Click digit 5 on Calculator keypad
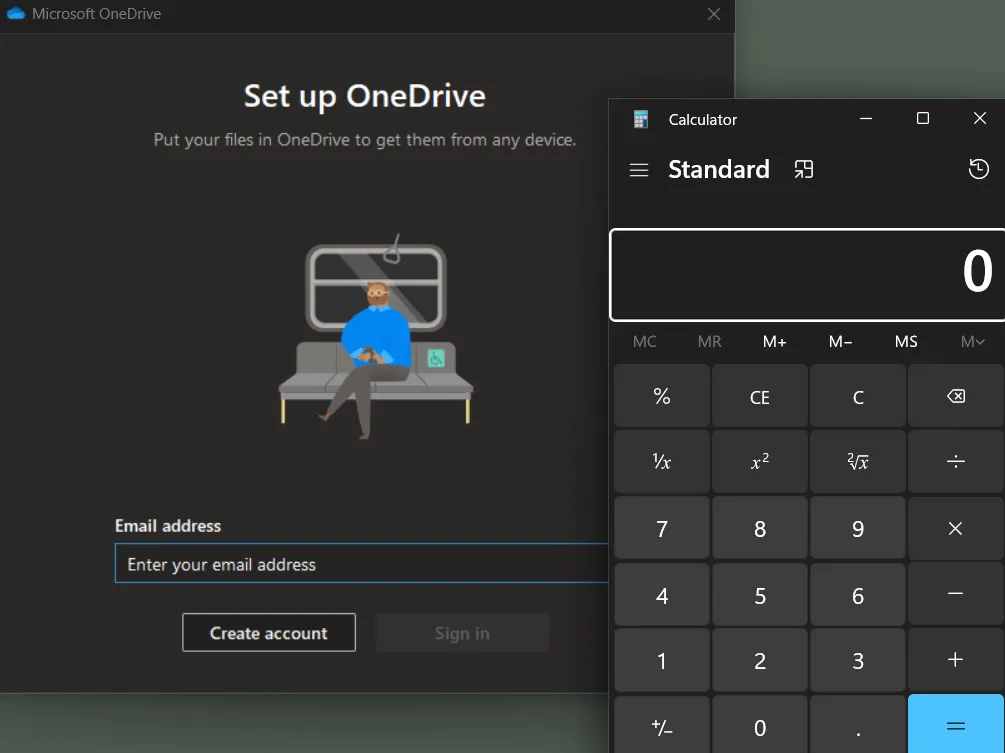The image size is (1005, 753). 760,595
